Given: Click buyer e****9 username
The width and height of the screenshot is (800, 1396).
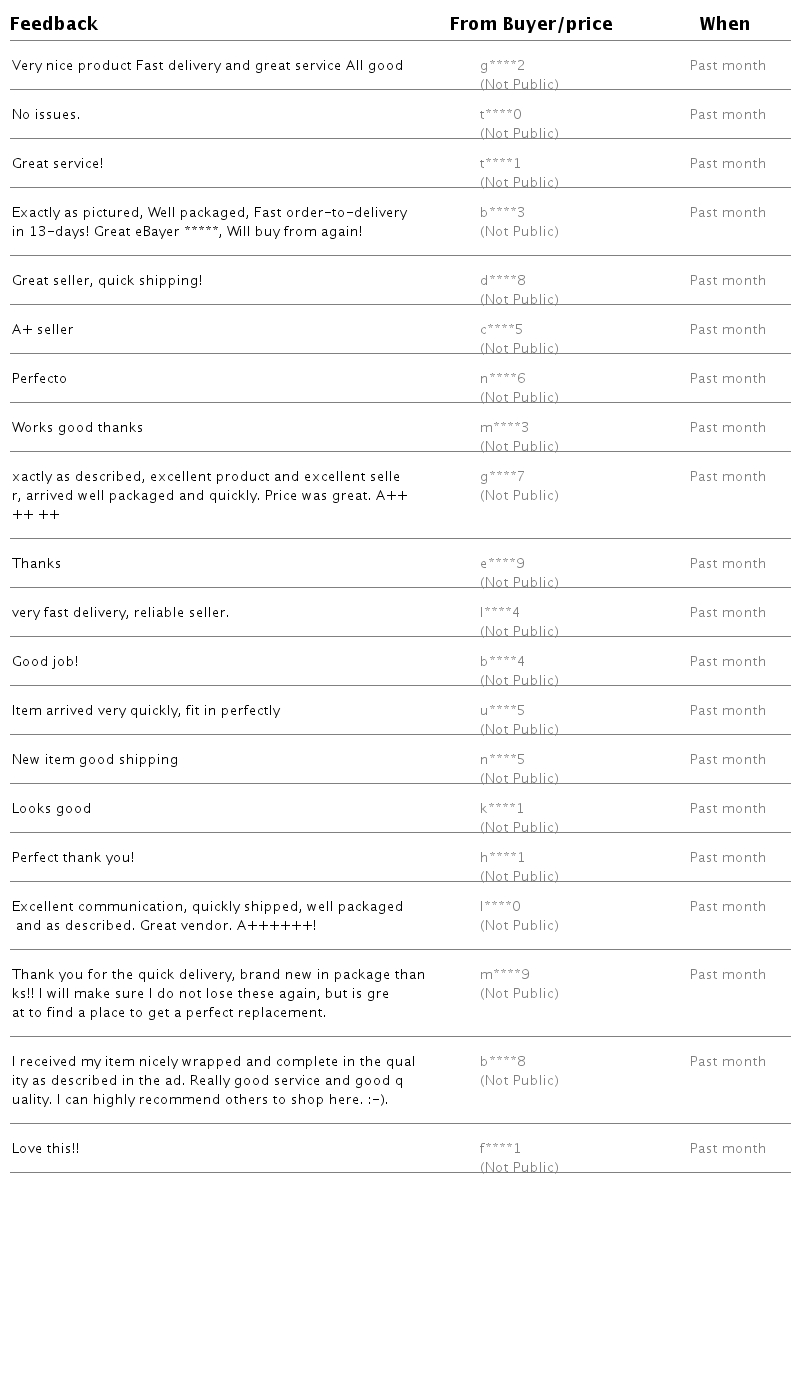Looking at the screenshot, I should point(503,564).
